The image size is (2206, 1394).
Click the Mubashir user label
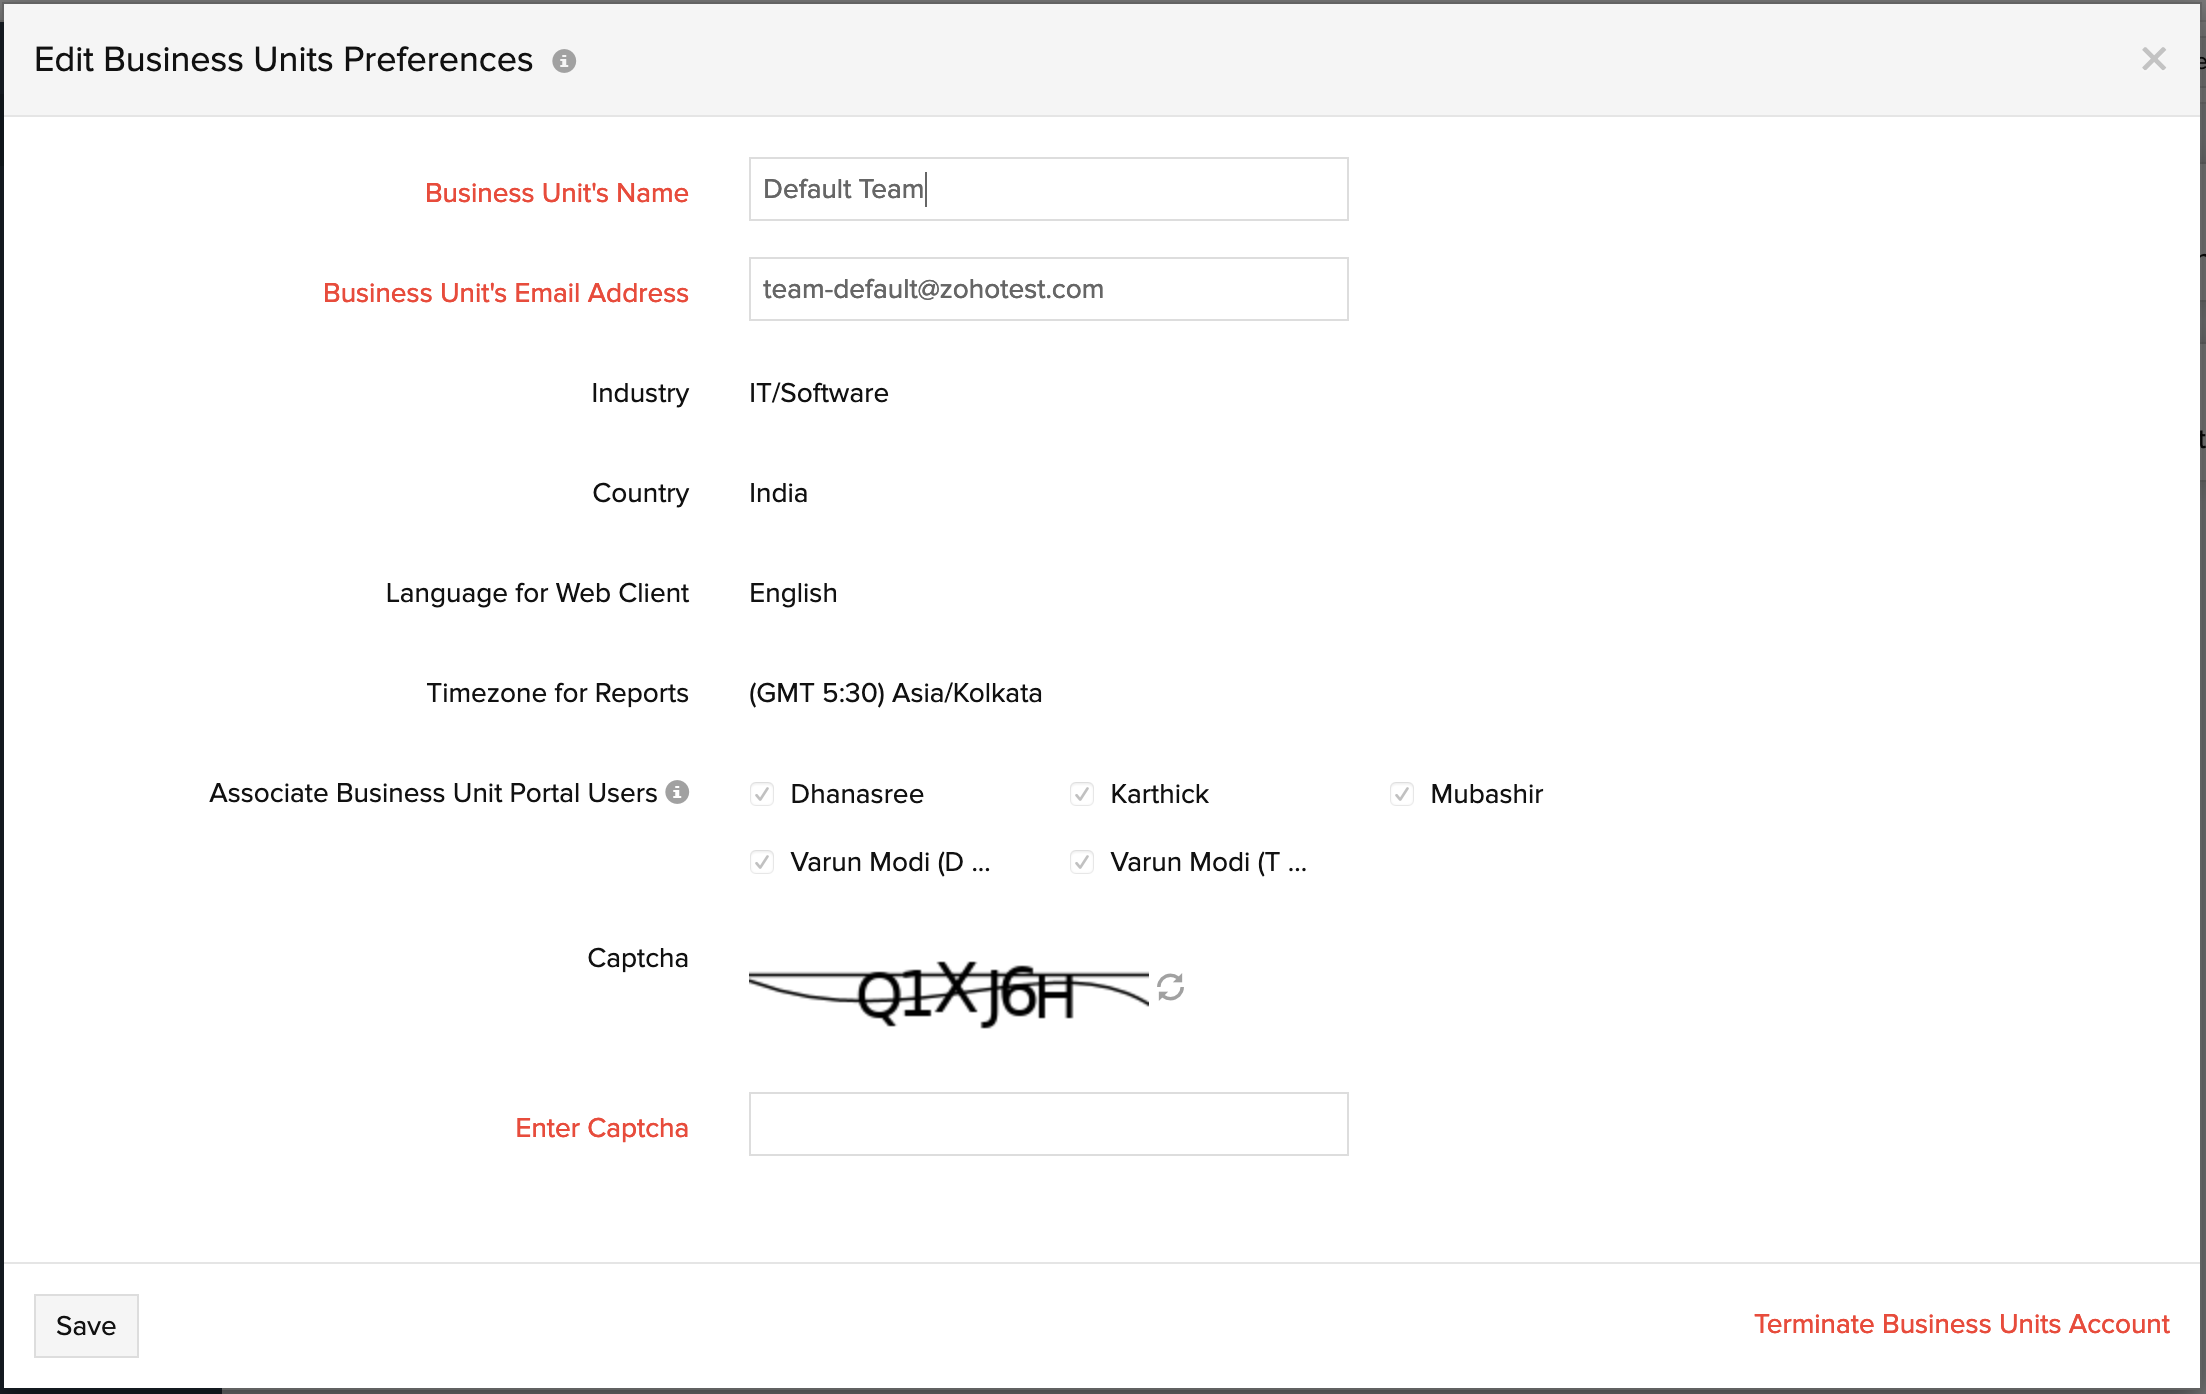pos(1486,794)
